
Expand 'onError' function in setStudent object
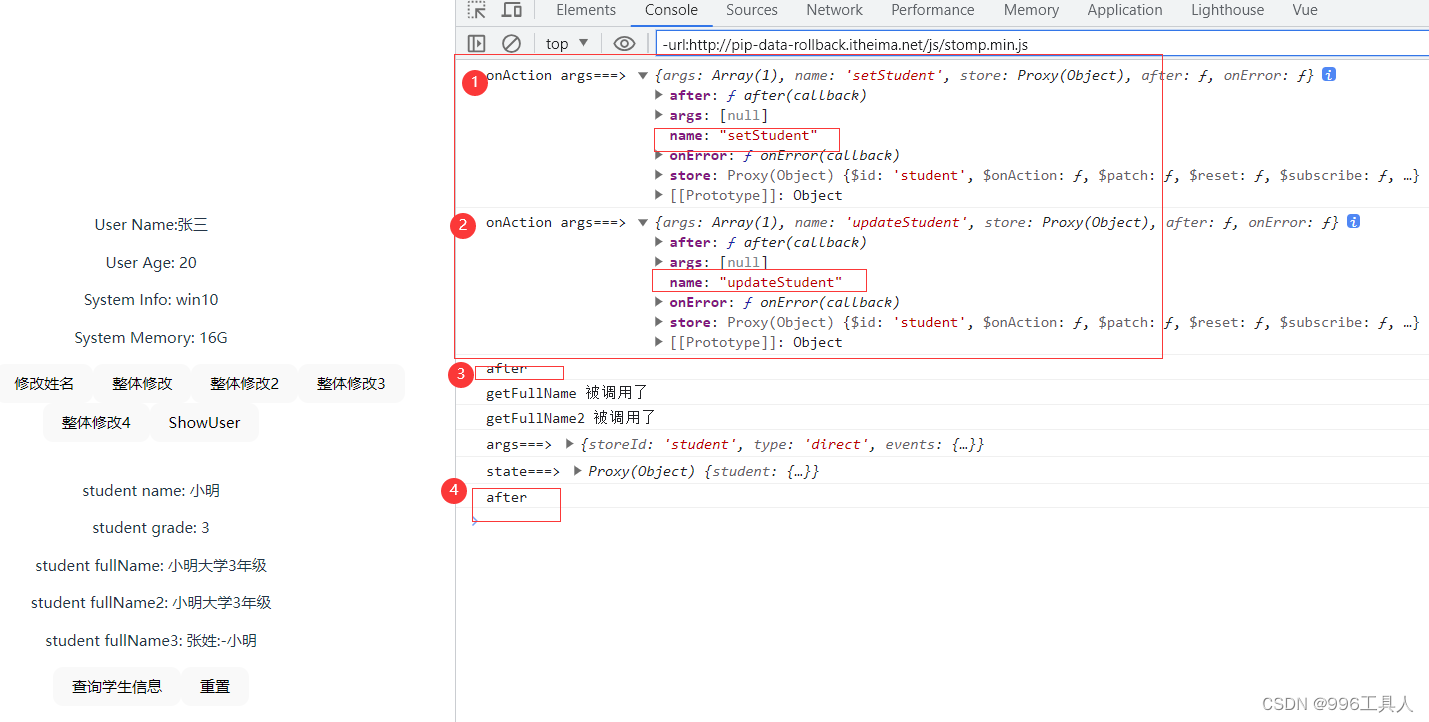658,155
